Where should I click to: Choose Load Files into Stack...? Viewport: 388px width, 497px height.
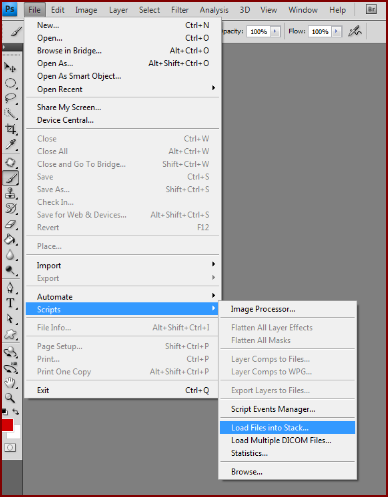tap(288, 427)
